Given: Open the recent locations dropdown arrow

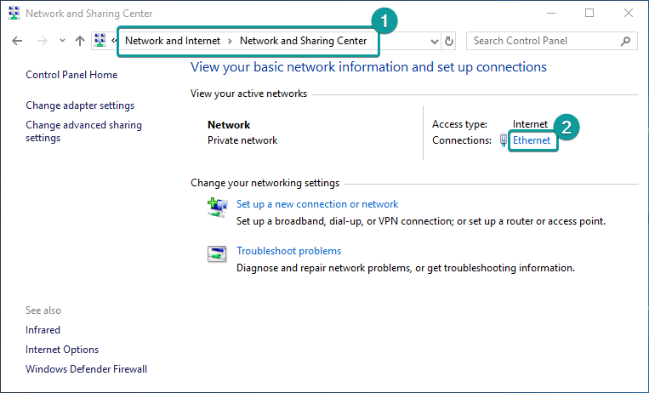Looking at the screenshot, I should pyautogui.click(x=62, y=41).
